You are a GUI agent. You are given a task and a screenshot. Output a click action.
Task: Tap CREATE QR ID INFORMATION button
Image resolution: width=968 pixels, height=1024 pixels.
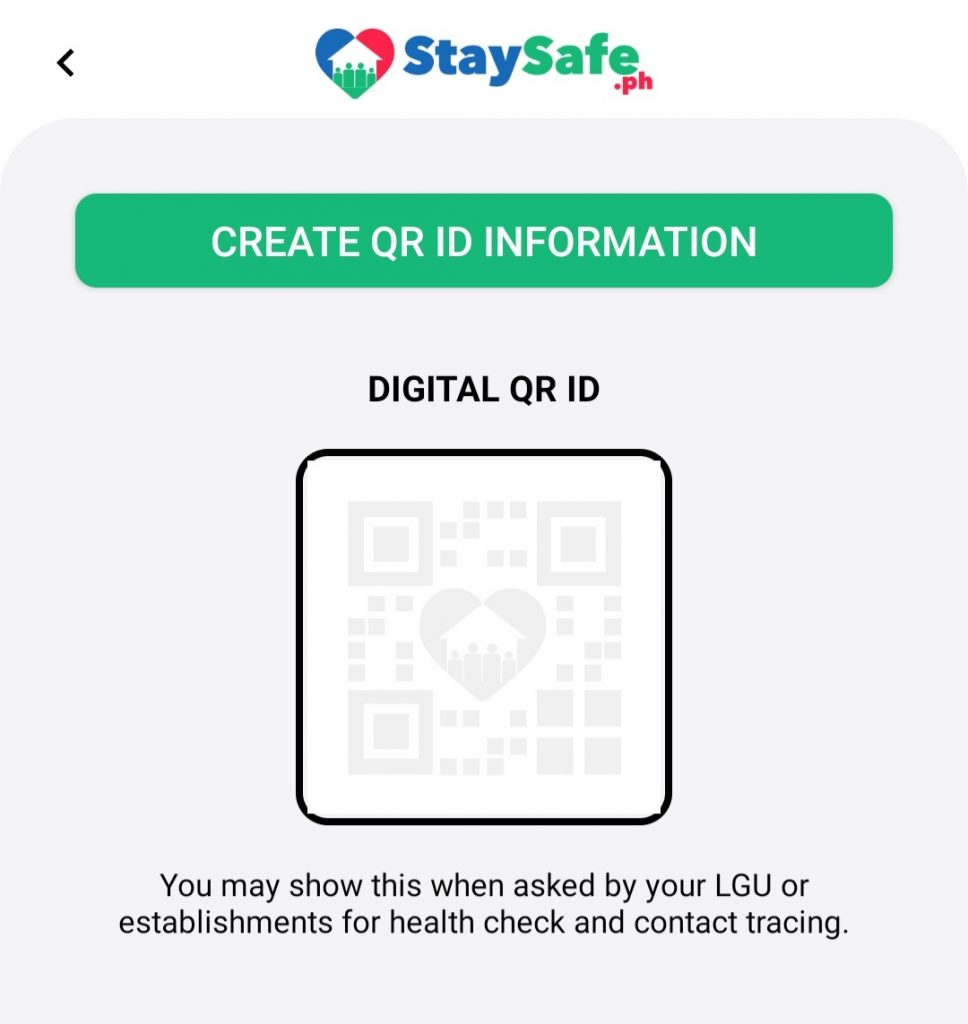pos(483,240)
